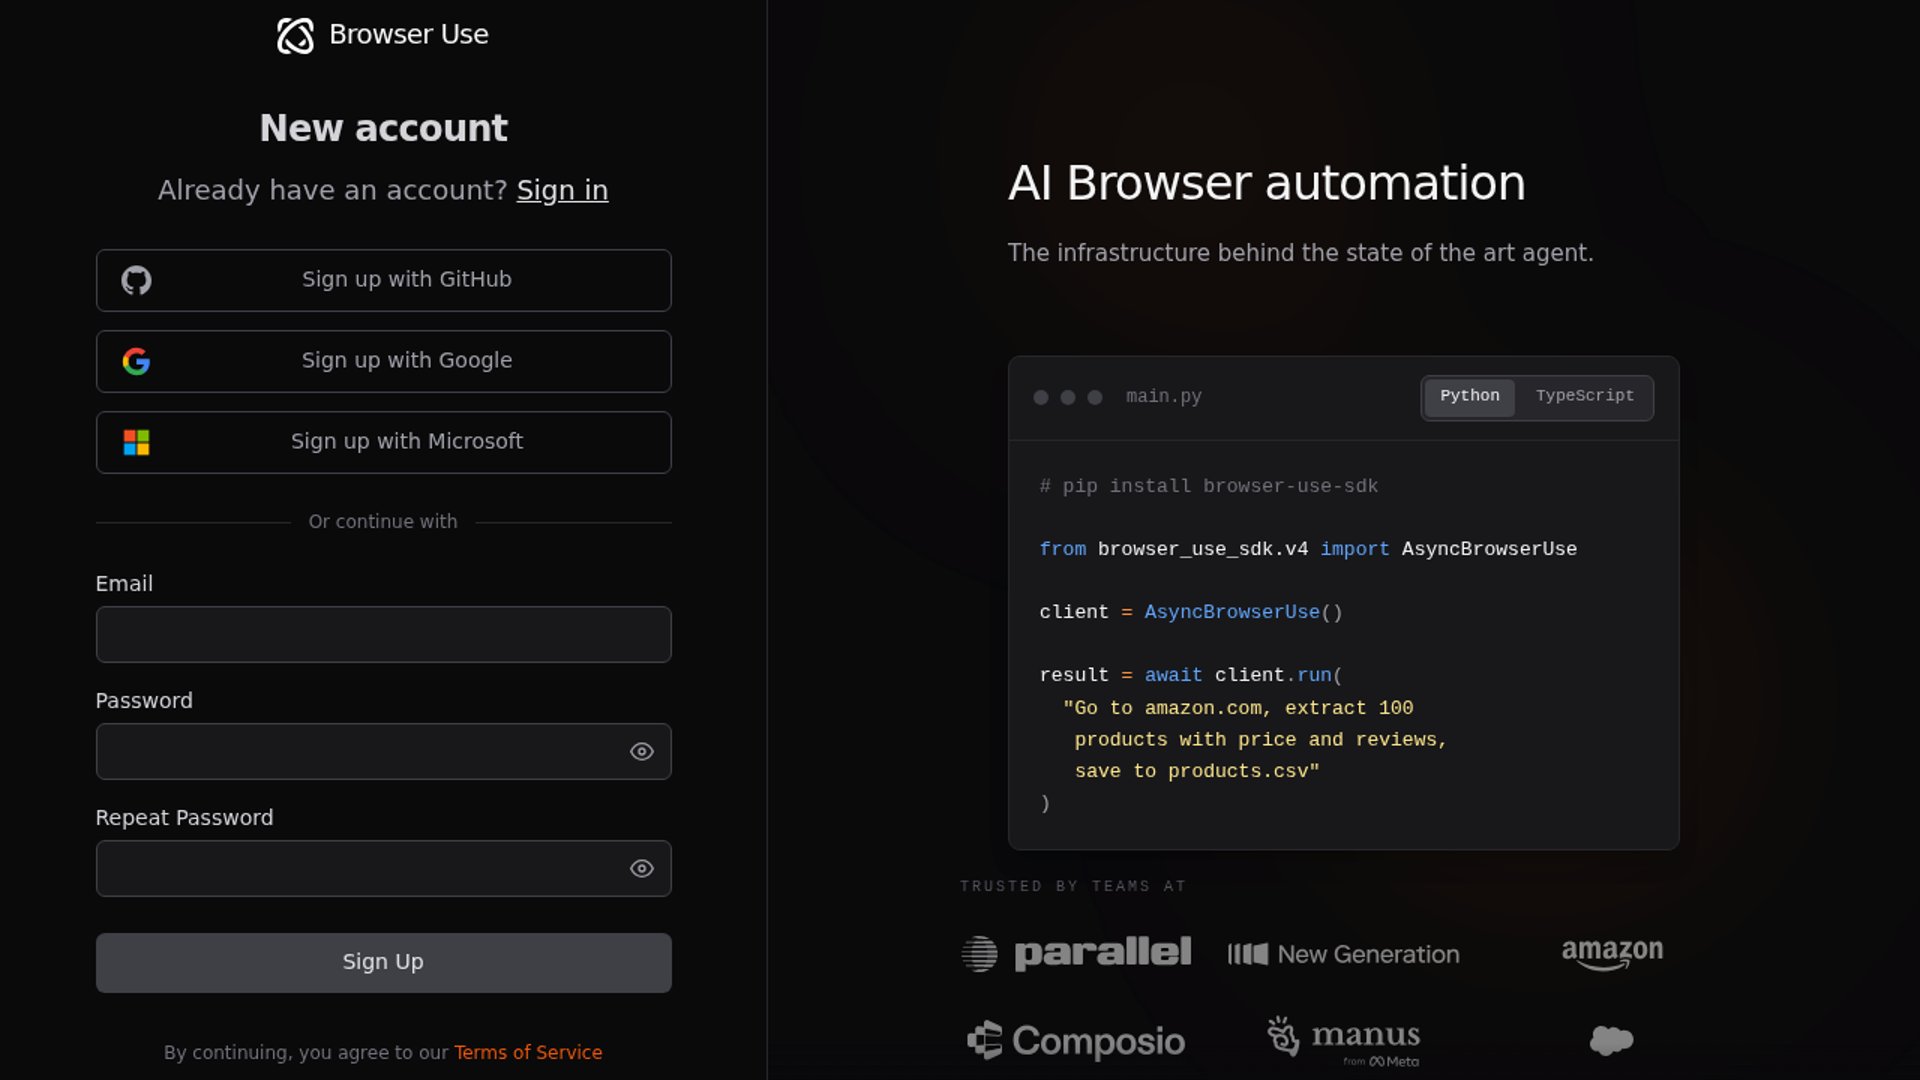The width and height of the screenshot is (1920, 1080).
Task: Sign up with GitHub
Action: point(383,280)
